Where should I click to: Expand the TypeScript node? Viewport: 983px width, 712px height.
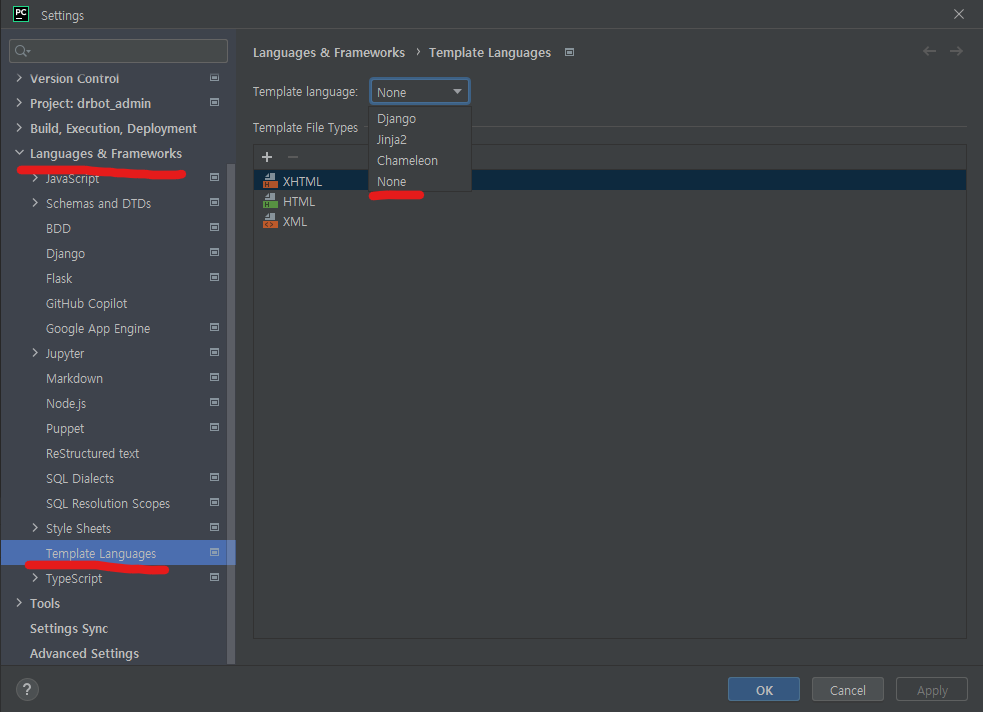35,578
